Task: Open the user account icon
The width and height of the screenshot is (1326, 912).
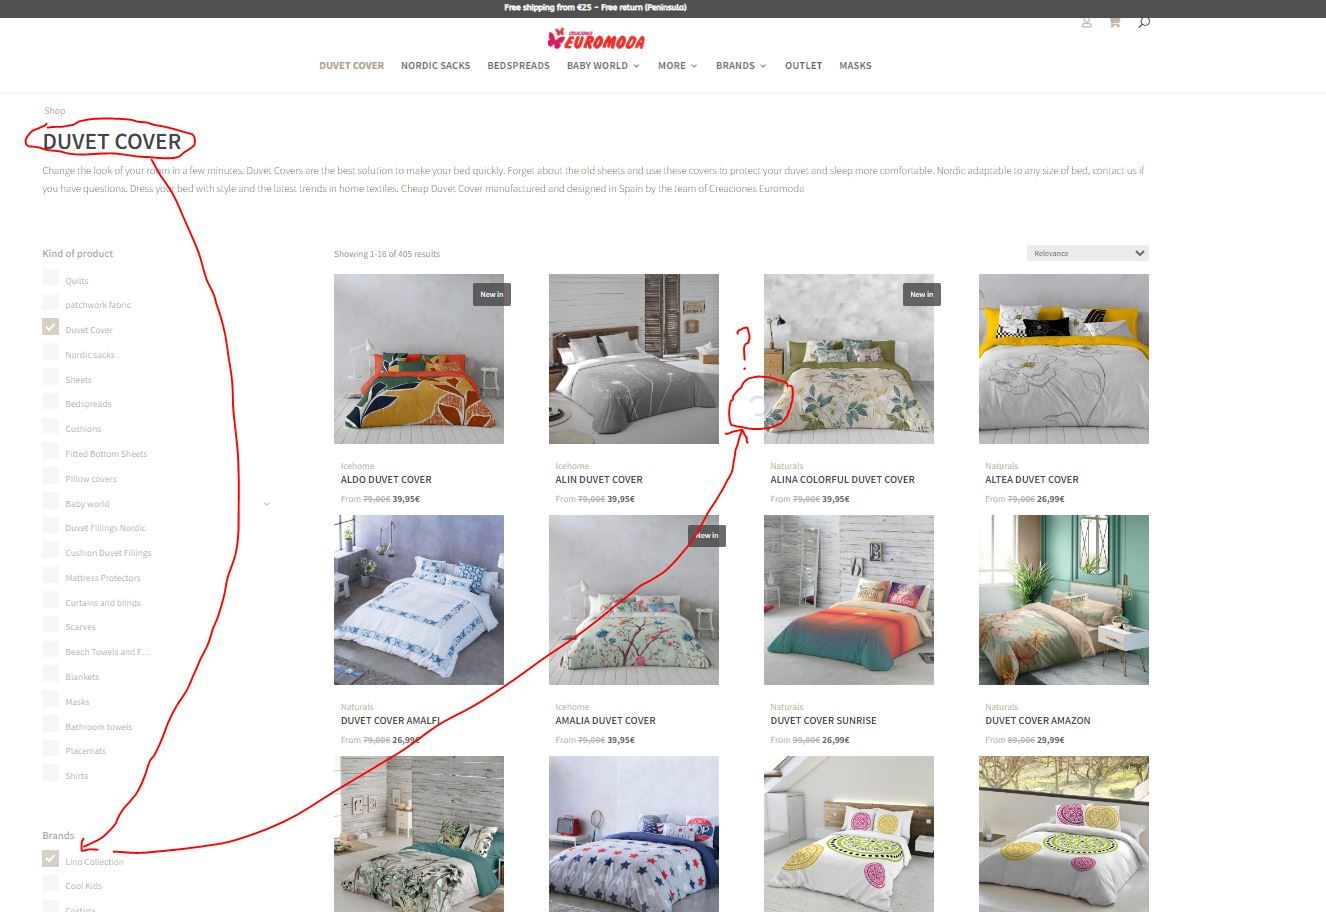Action: click(x=1086, y=22)
